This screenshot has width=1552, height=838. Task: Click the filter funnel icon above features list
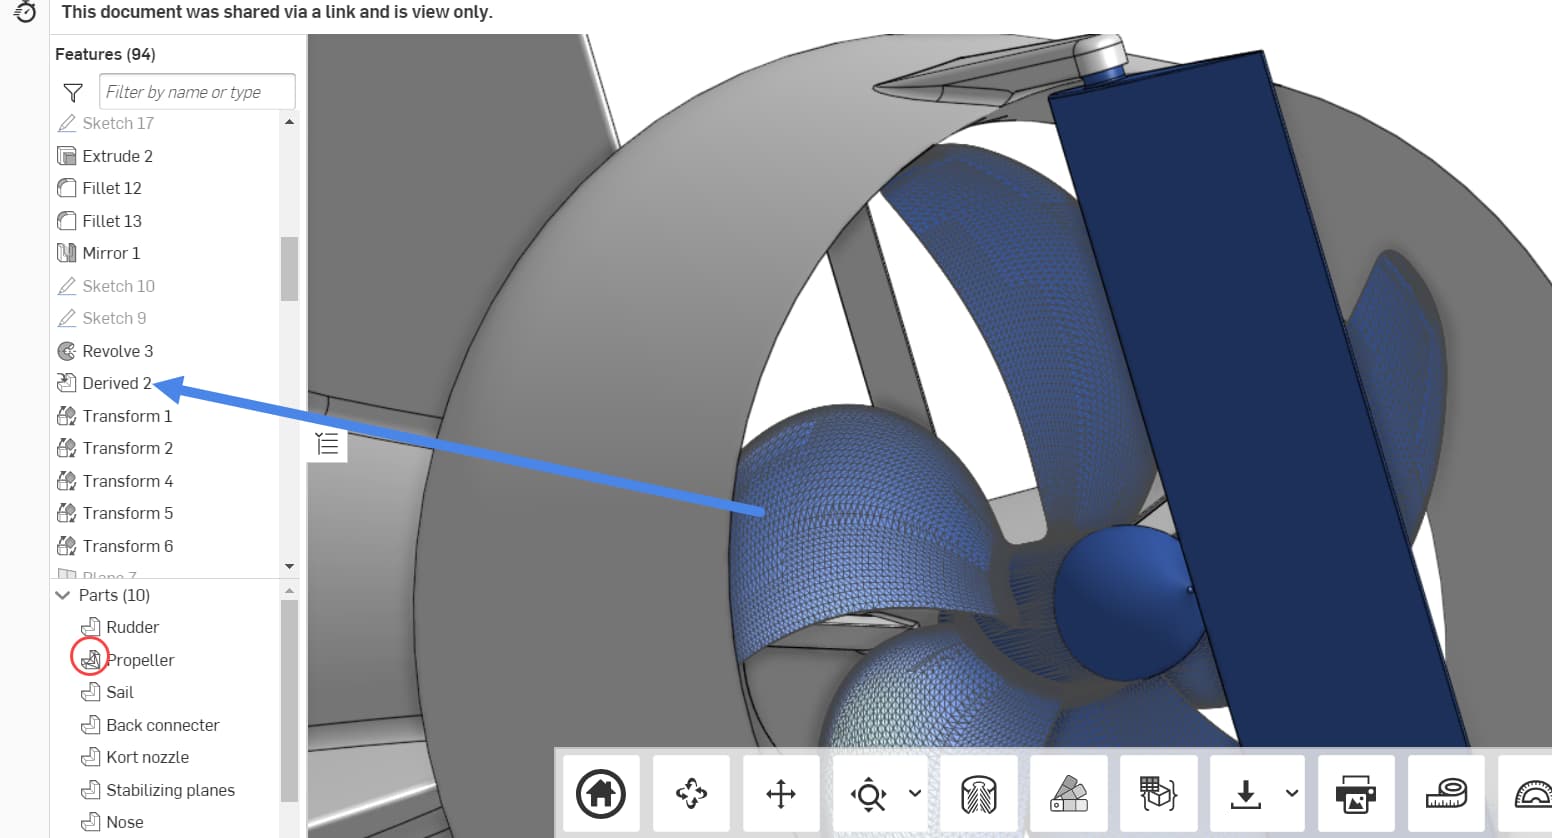(x=72, y=92)
